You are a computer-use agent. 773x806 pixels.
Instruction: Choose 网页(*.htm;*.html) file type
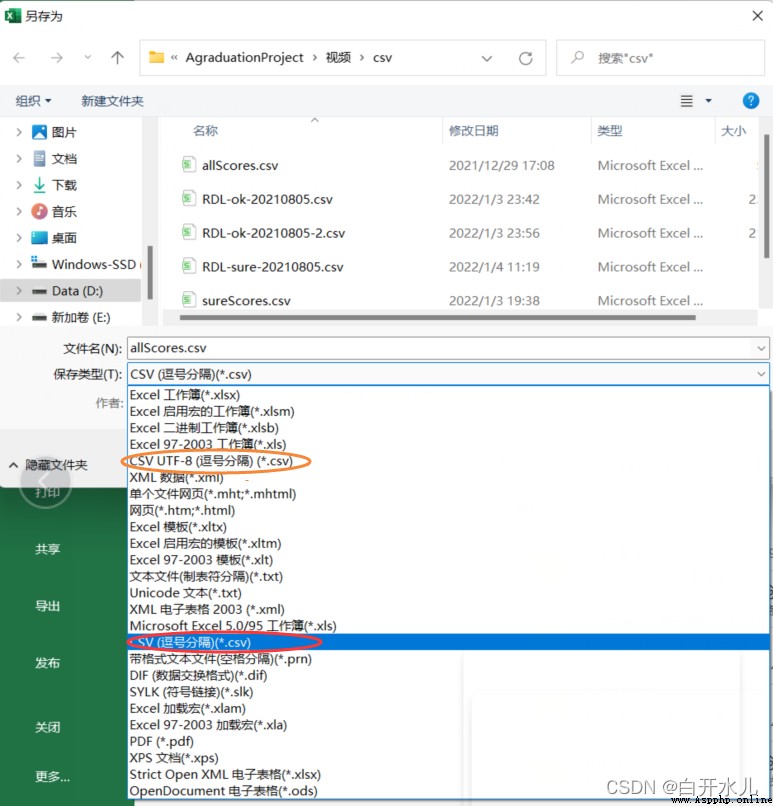[448, 510]
